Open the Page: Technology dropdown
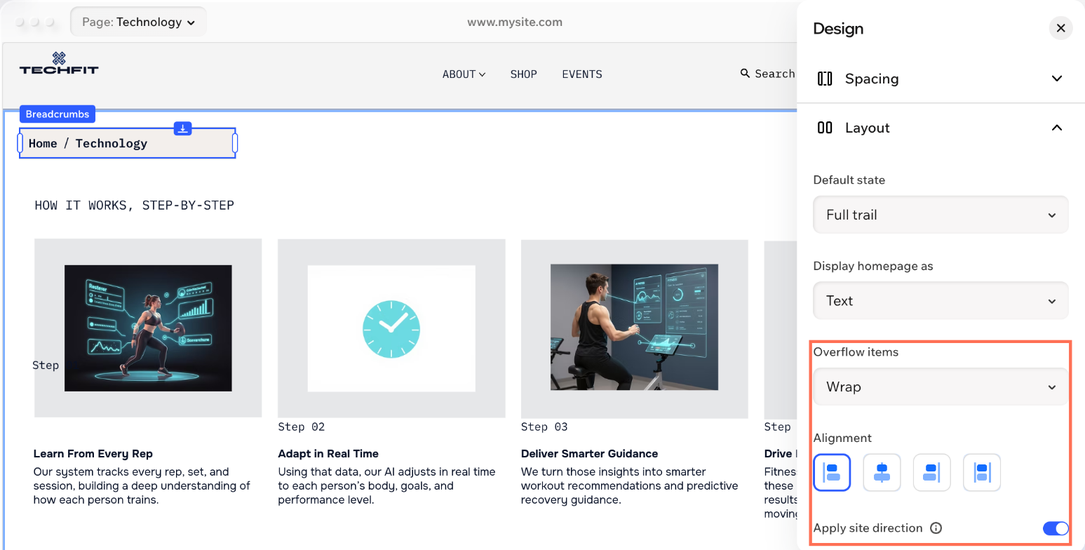1085x550 pixels. tap(138, 22)
